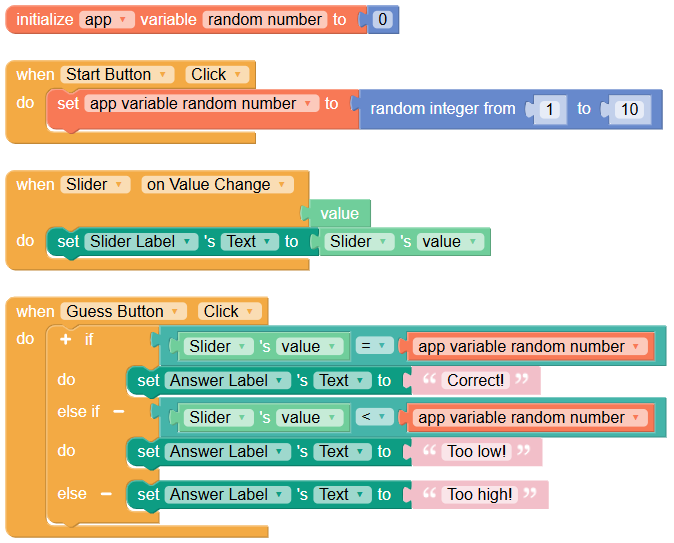Open the Click event dropdown for Guess Button
The width and height of the screenshot is (674, 543).
(230, 311)
